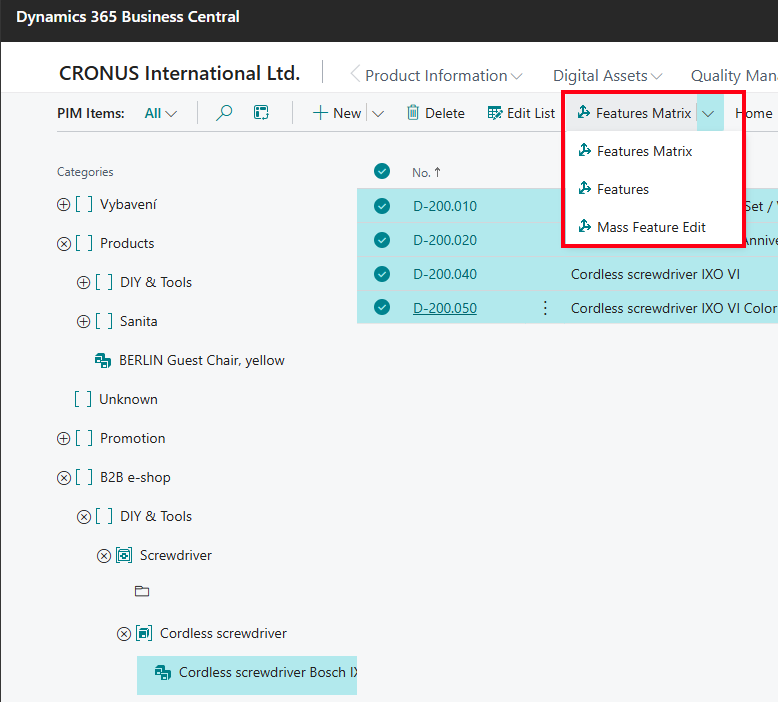Viewport: 778px width, 702px height.
Task: Toggle Promotion category bracket checkbox
Action: click(x=84, y=438)
